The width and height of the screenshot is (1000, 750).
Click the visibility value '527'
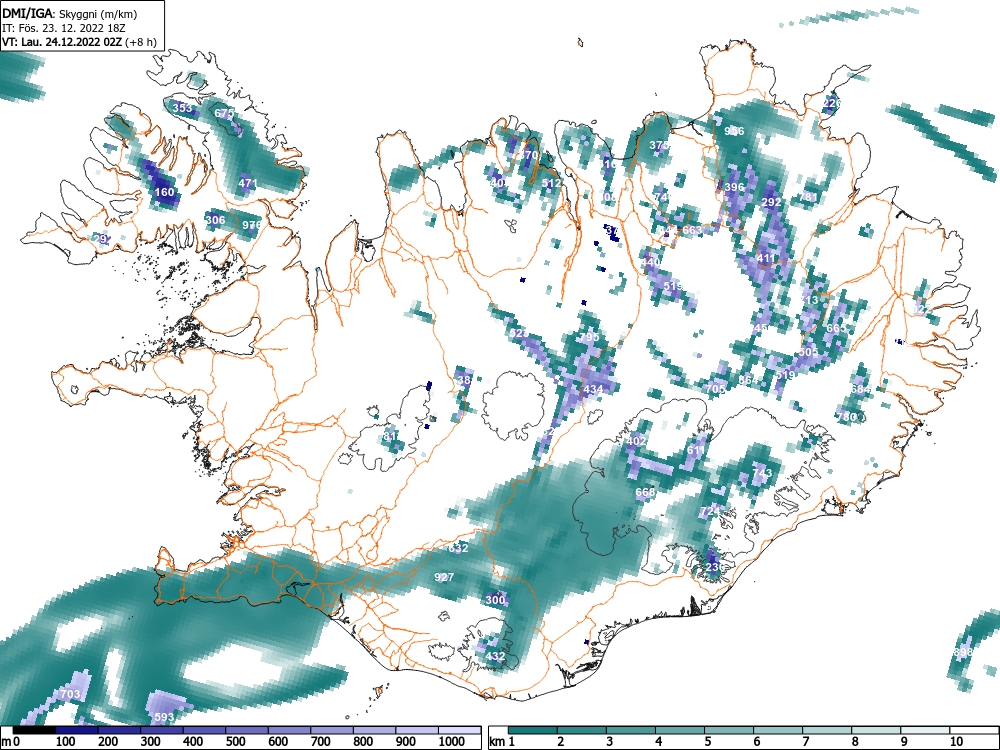point(520,333)
